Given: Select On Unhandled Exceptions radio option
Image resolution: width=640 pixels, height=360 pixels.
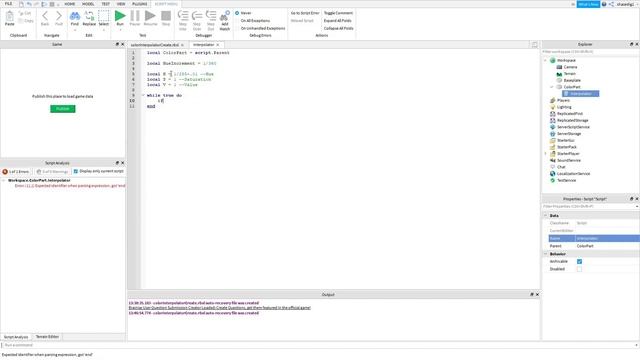Looking at the screenshot, I should [237, 28].
